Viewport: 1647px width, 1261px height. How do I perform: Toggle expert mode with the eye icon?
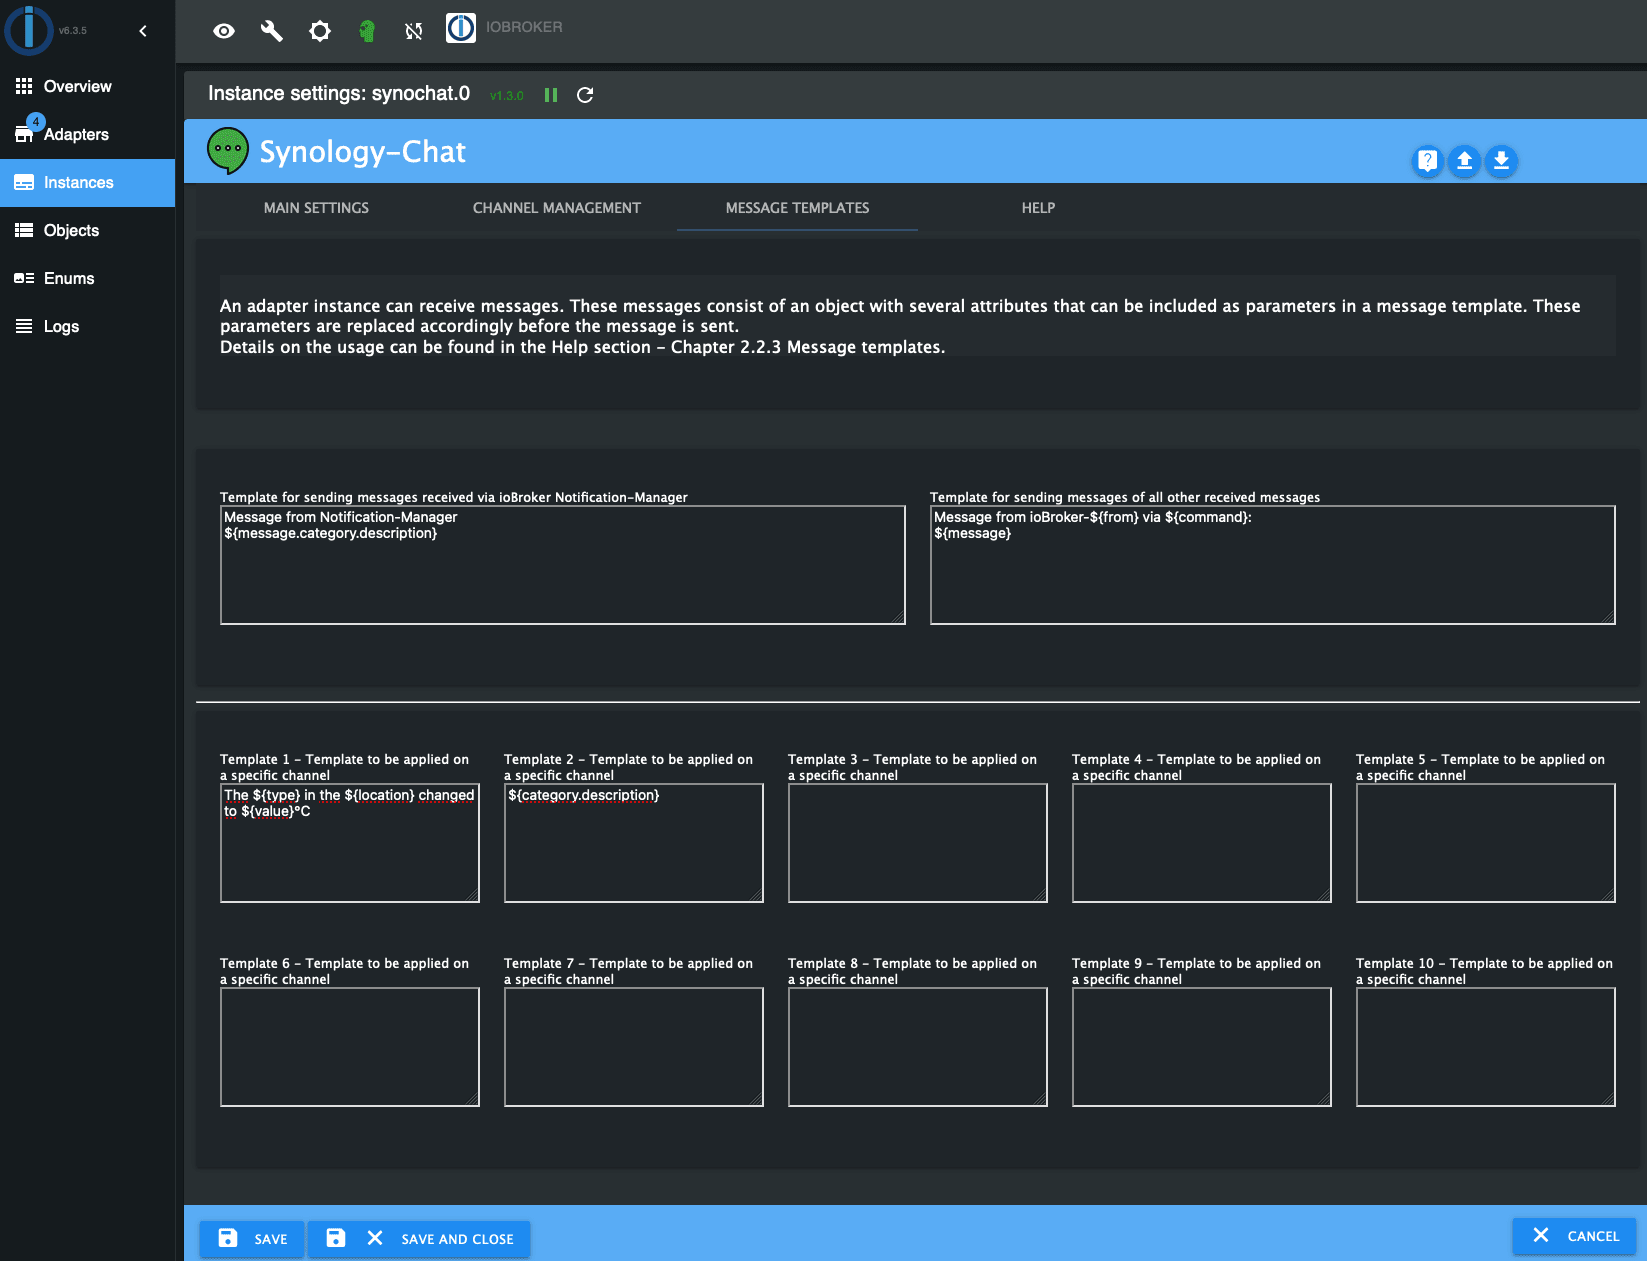pos(223,31)
